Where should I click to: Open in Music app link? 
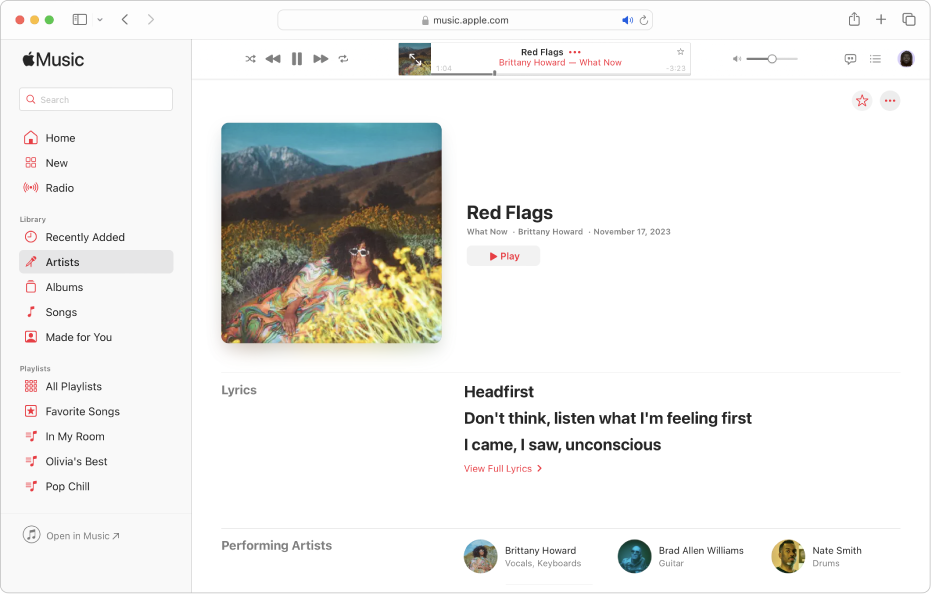click(x=71, y=535)
